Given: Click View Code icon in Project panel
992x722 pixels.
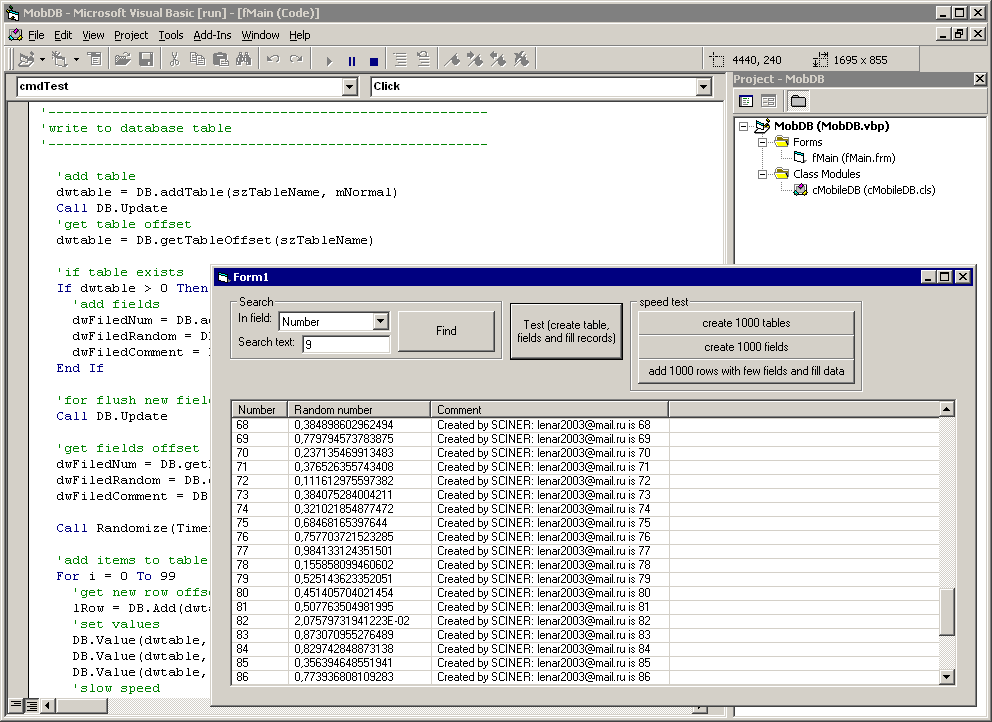Looking at the screenshot, I should click(x=746, y=101).
